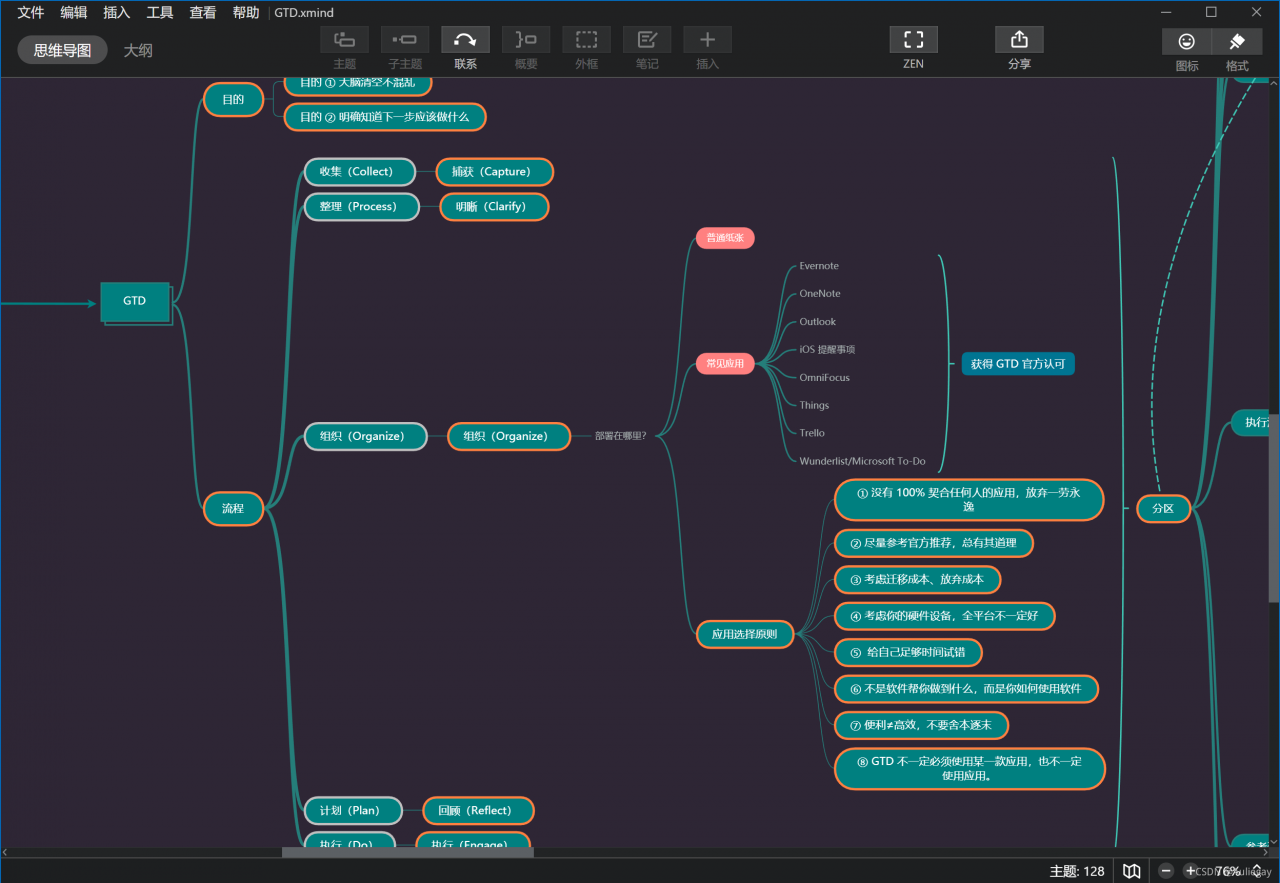
Task: Click the 主题 topic toolbar icon
Action: coord(344,40)
